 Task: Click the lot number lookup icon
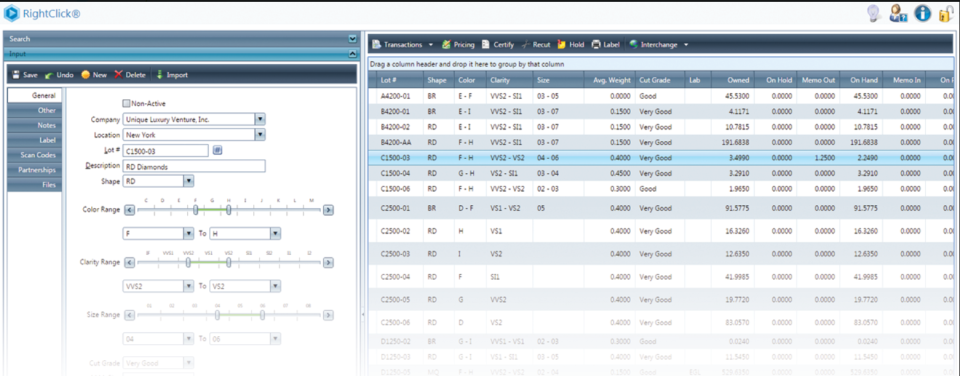[217, 150]
